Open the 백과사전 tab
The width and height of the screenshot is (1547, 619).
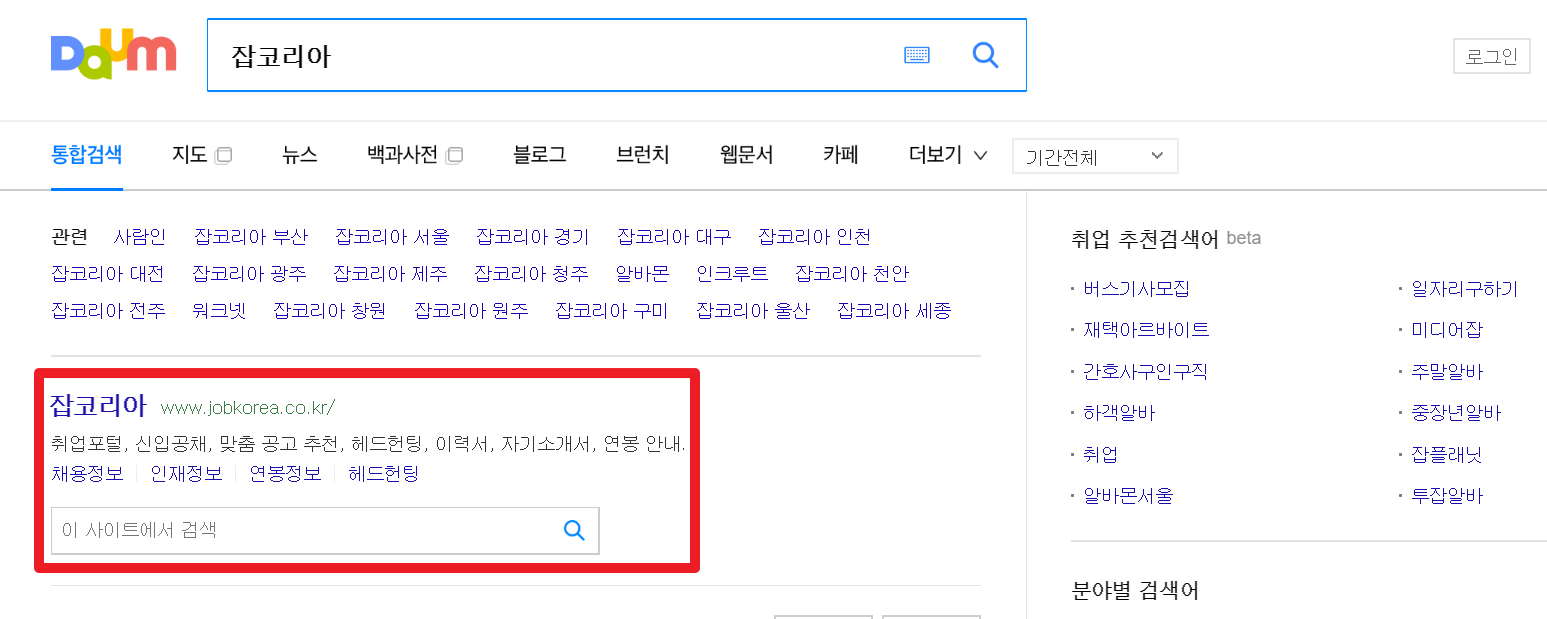point(402,155)
